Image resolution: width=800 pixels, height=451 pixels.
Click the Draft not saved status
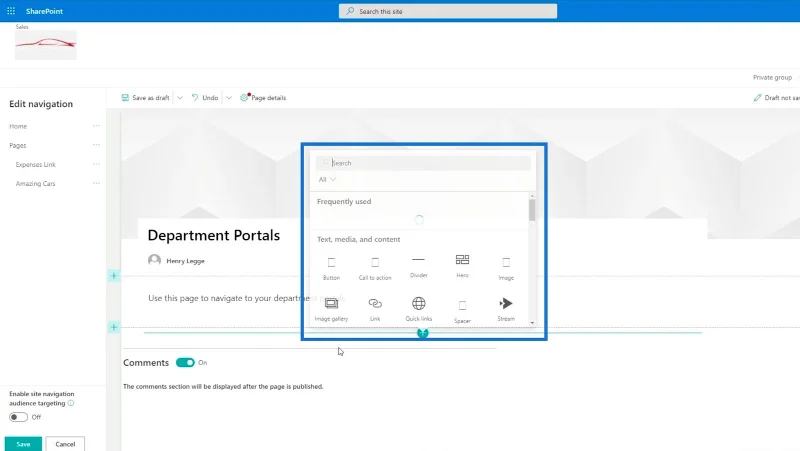pos(777,97)
